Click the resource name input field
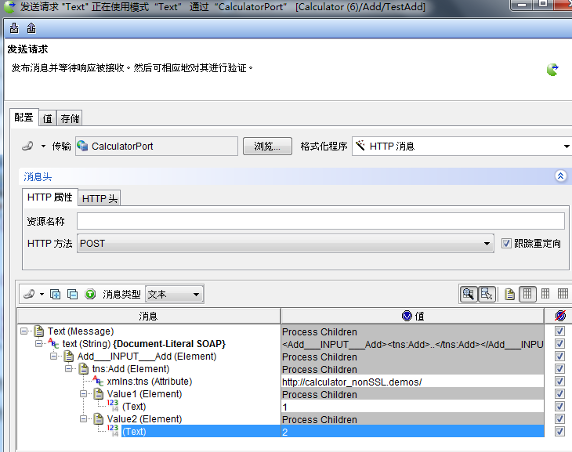Viewport: 572px width, 452px height. (321, 221)
